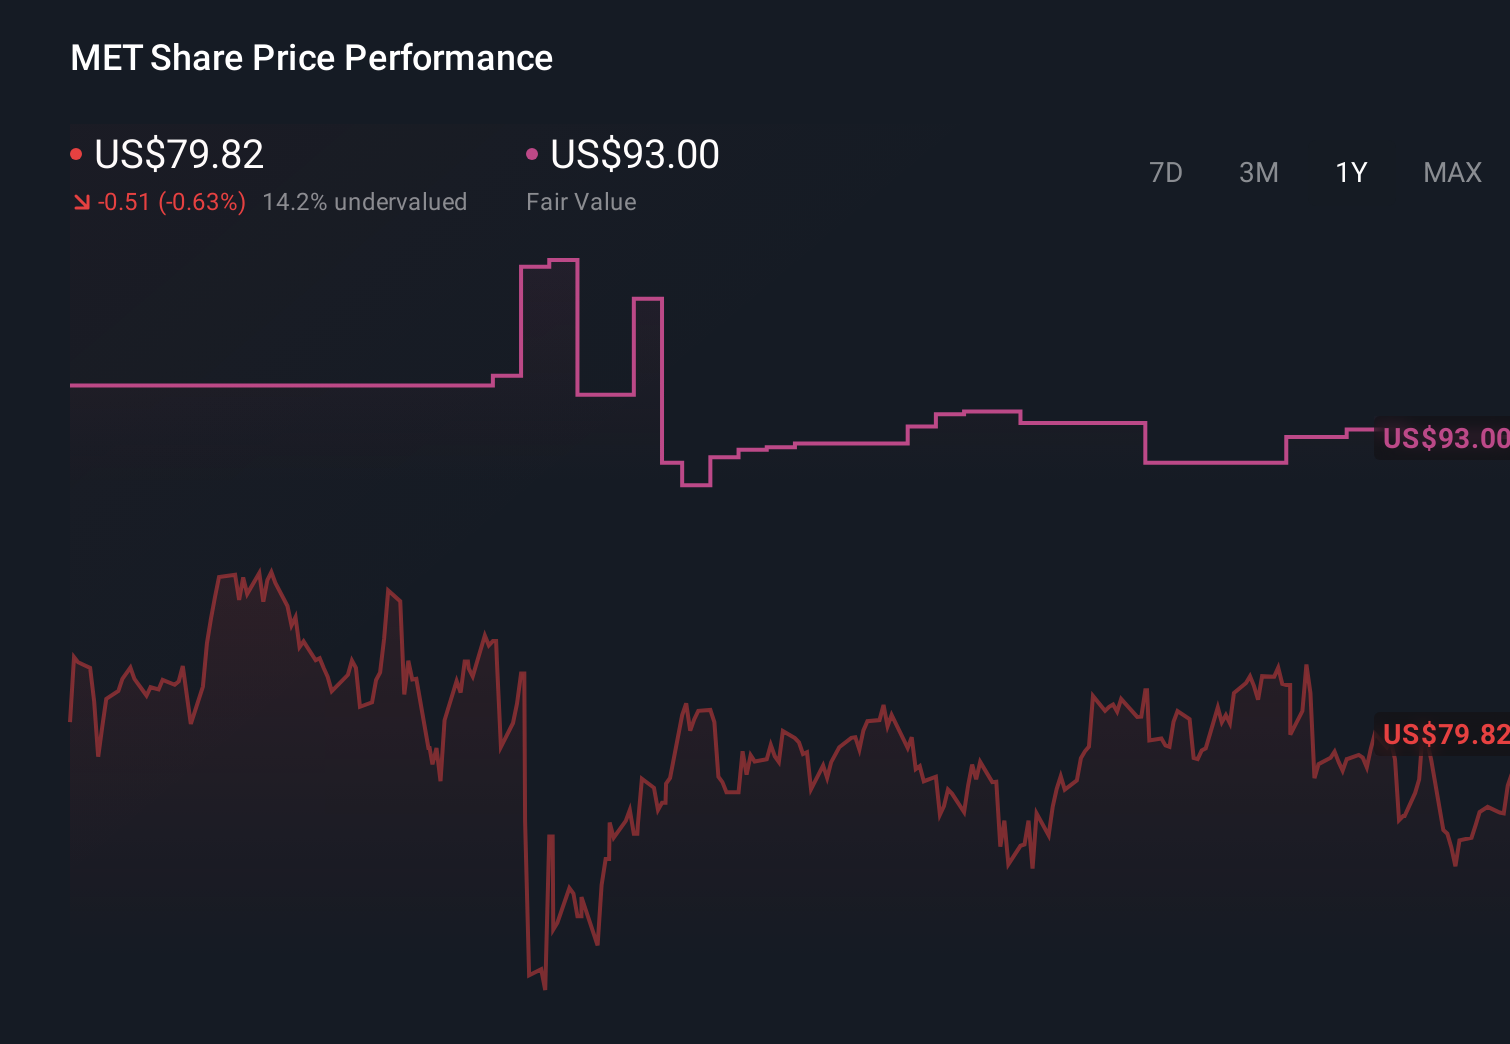Click the 14.2% undervalued text
This screenshot has width=1510, height=1044.
click(364, 202)
